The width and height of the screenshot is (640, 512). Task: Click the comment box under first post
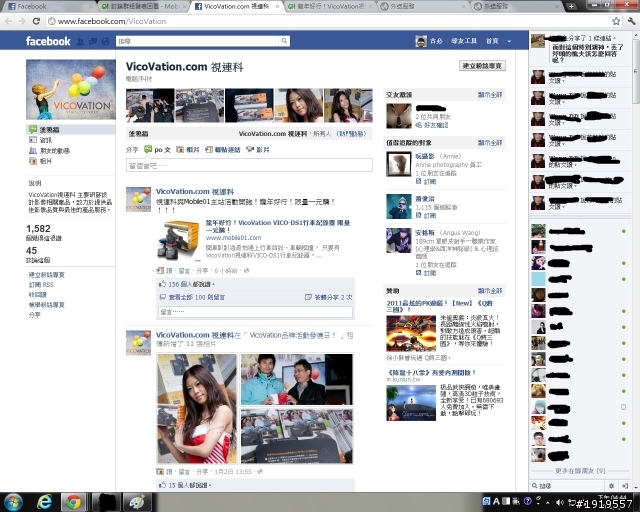point(255,312)
